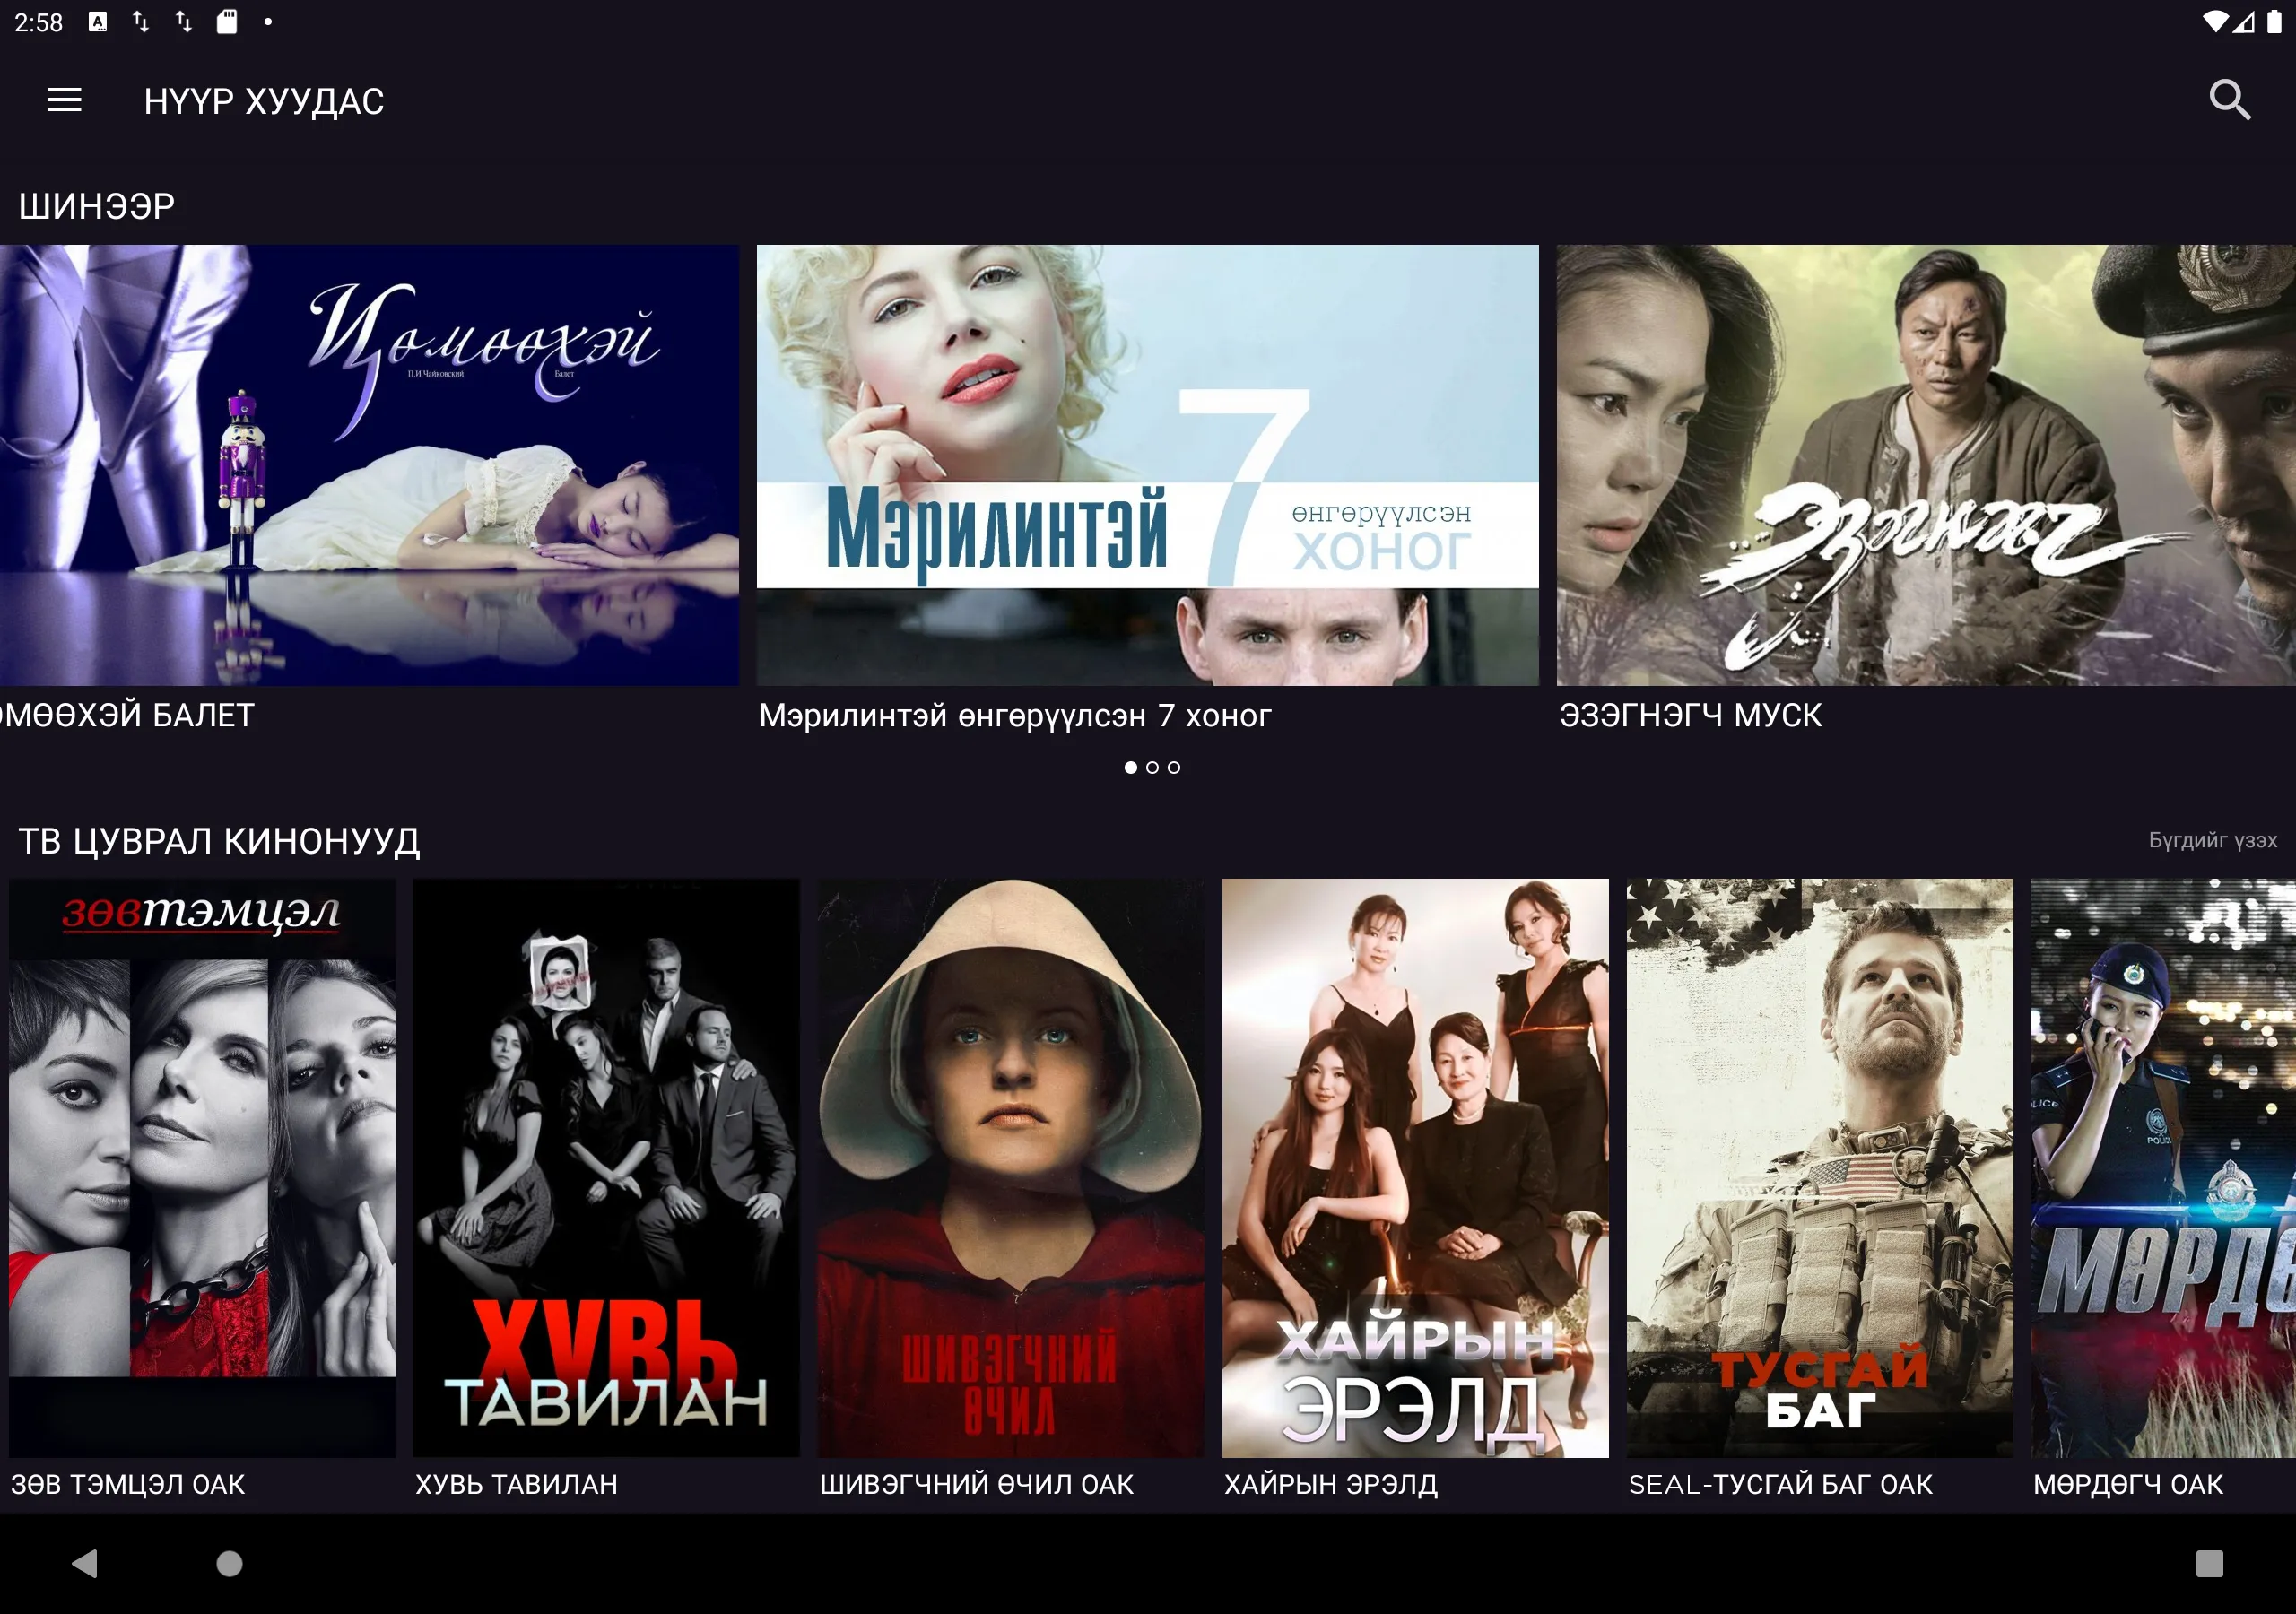Viewport: 2296px width, 1614px height.
Task: Open SEAL-ТУСГАЙ БАГ series poster
Action: pyautogui.click(x=1820, y=1167)
